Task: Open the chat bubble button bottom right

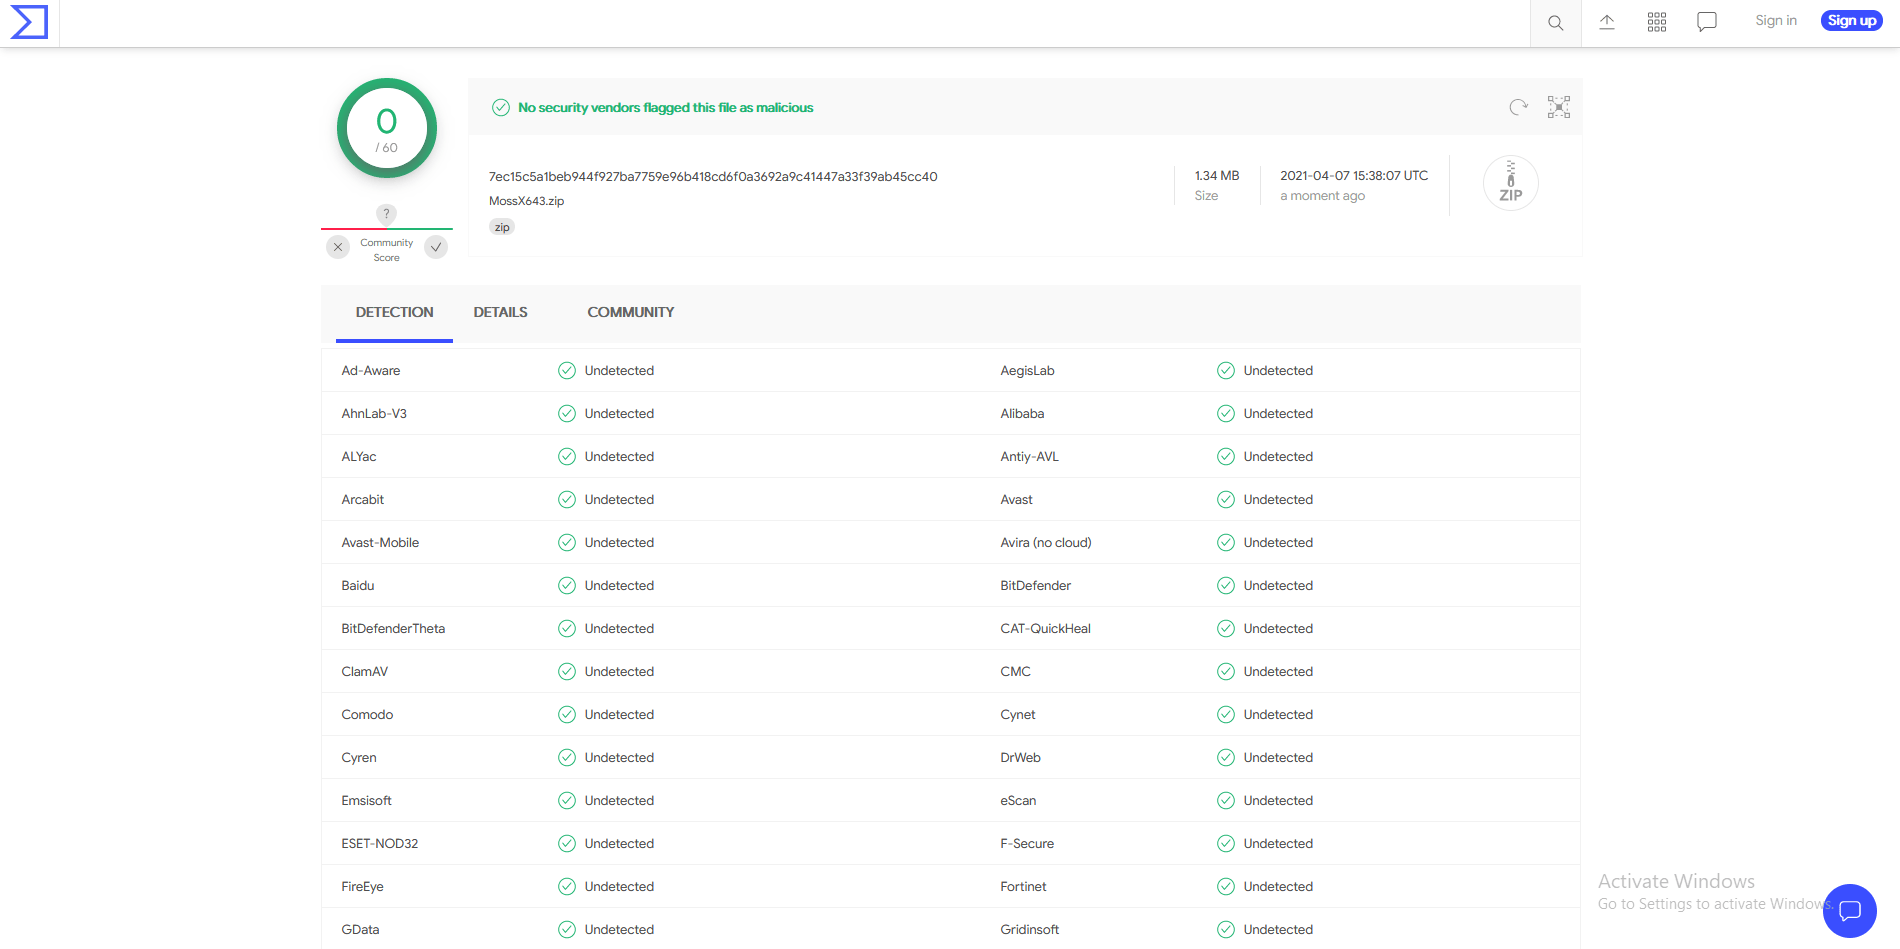Action: 1849,911
